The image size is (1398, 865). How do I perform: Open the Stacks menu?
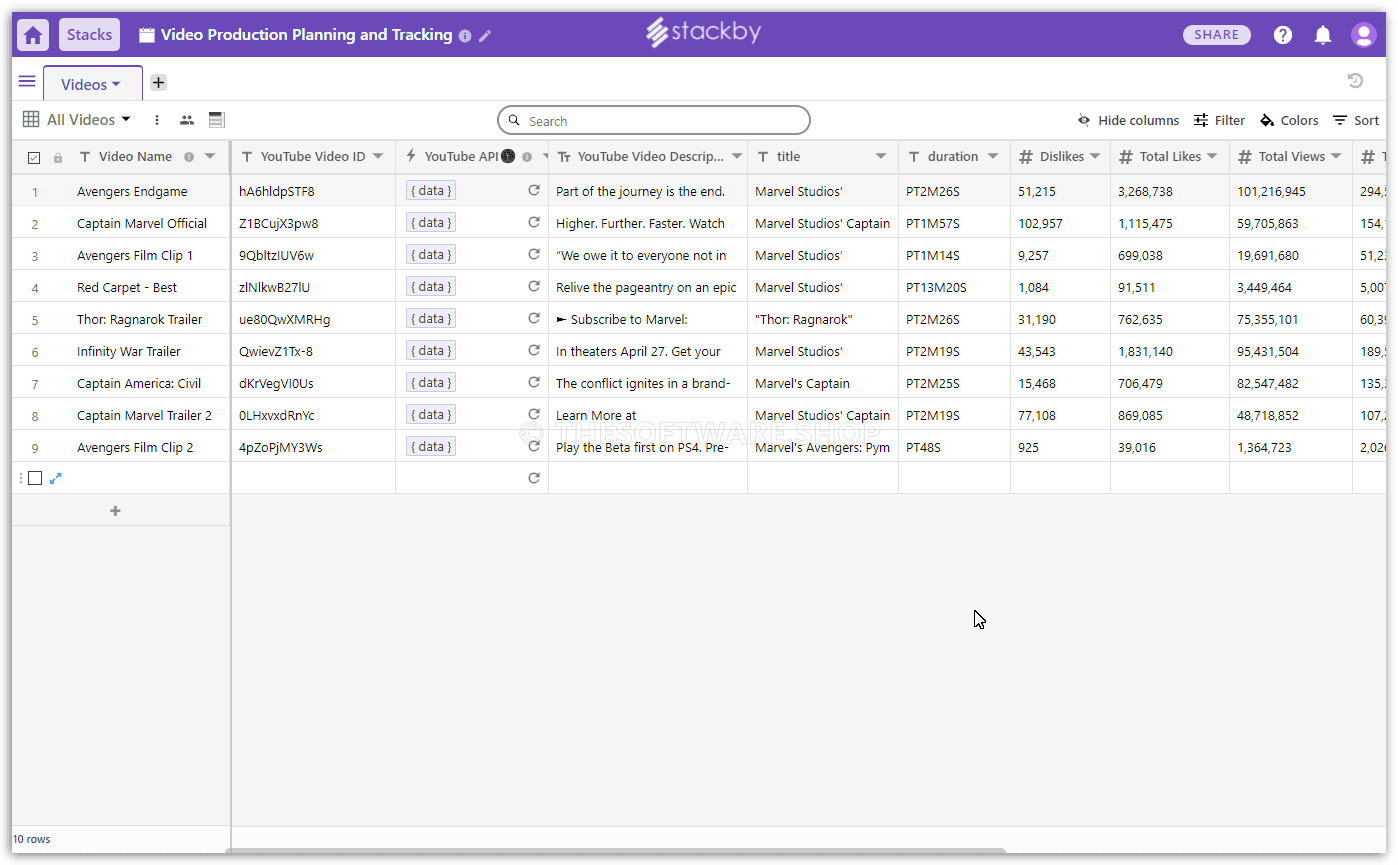click(x=89, y=35)
